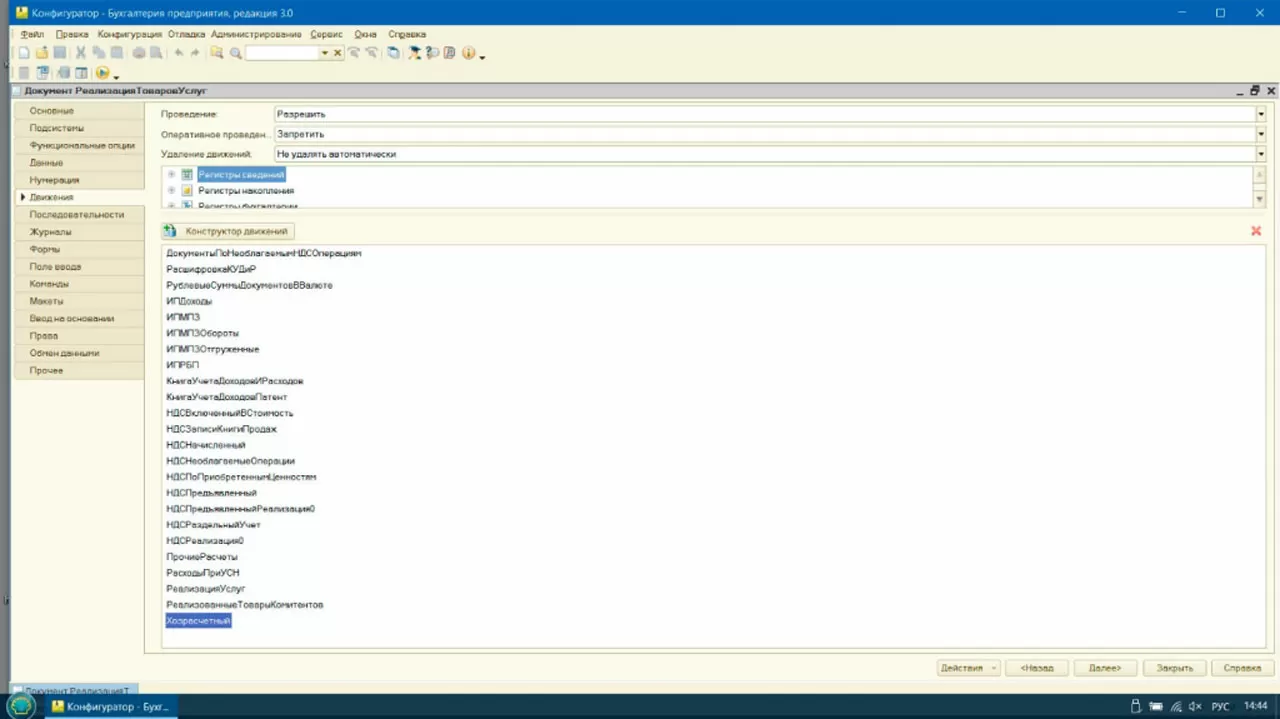Click the question mark help icon

[x=432, y=53]
